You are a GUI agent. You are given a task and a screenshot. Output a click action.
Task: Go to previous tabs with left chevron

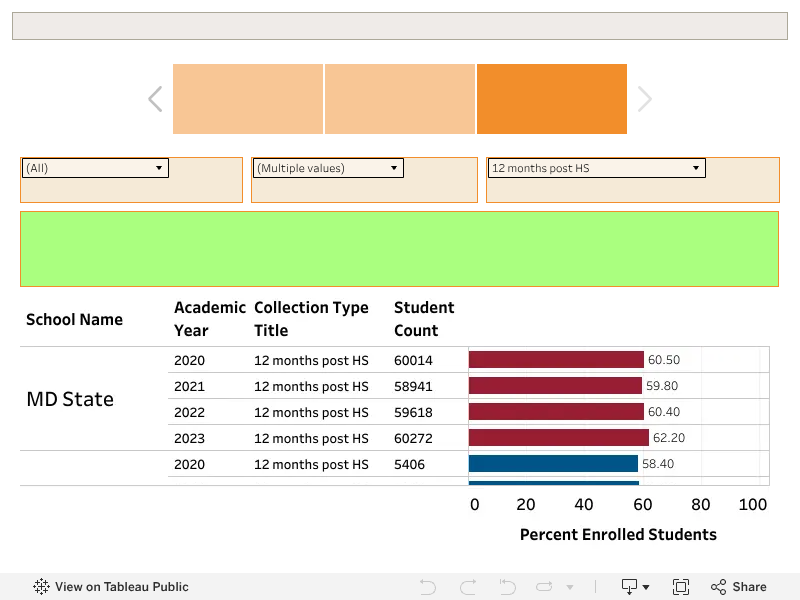click(155, 99)
